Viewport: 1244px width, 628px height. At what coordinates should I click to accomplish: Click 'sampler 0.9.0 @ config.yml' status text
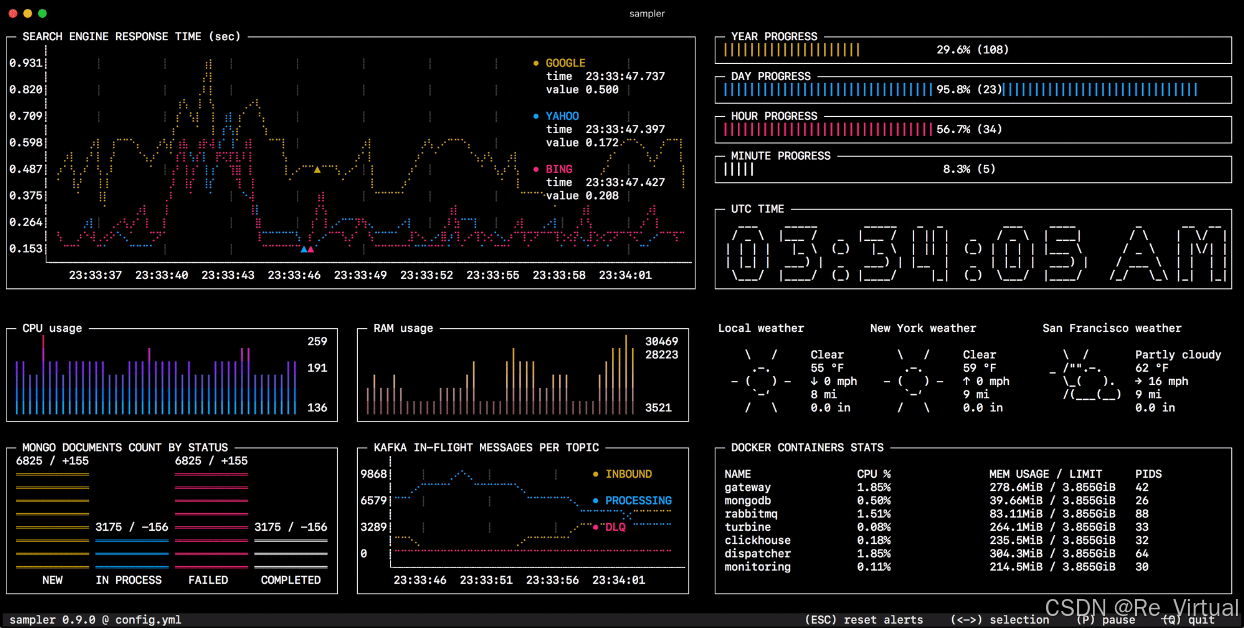click(95, 620)
